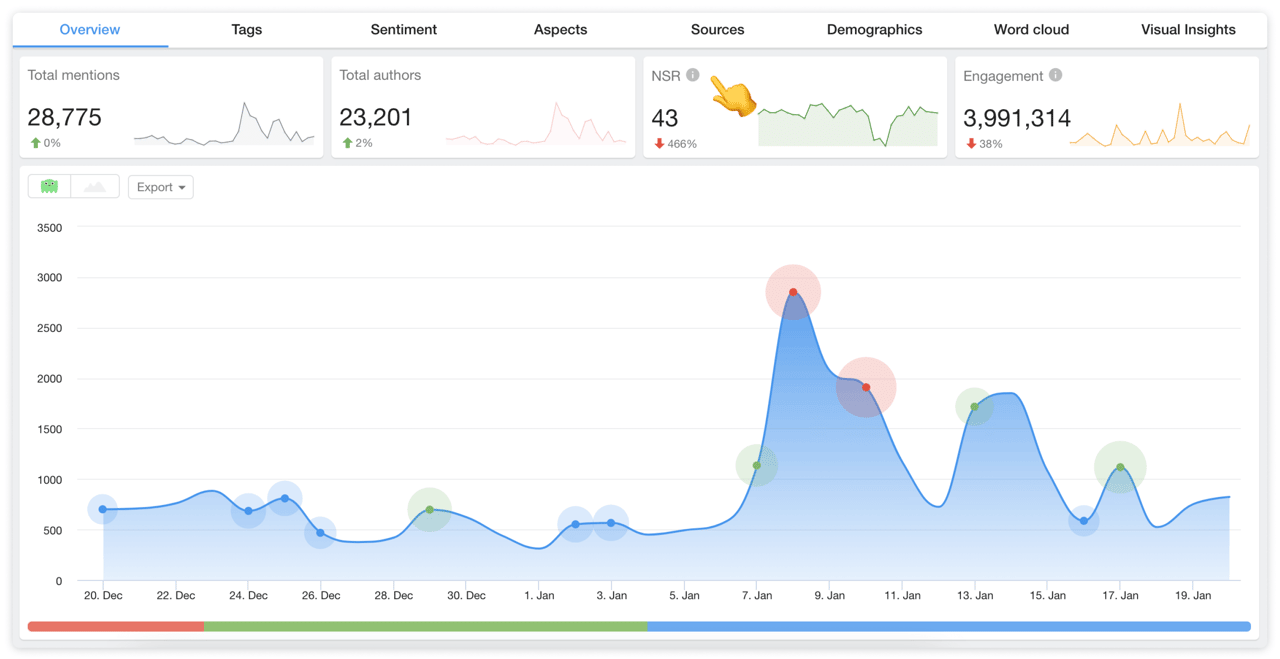Switch to the Sentiment tab

[x=403, y=29]
